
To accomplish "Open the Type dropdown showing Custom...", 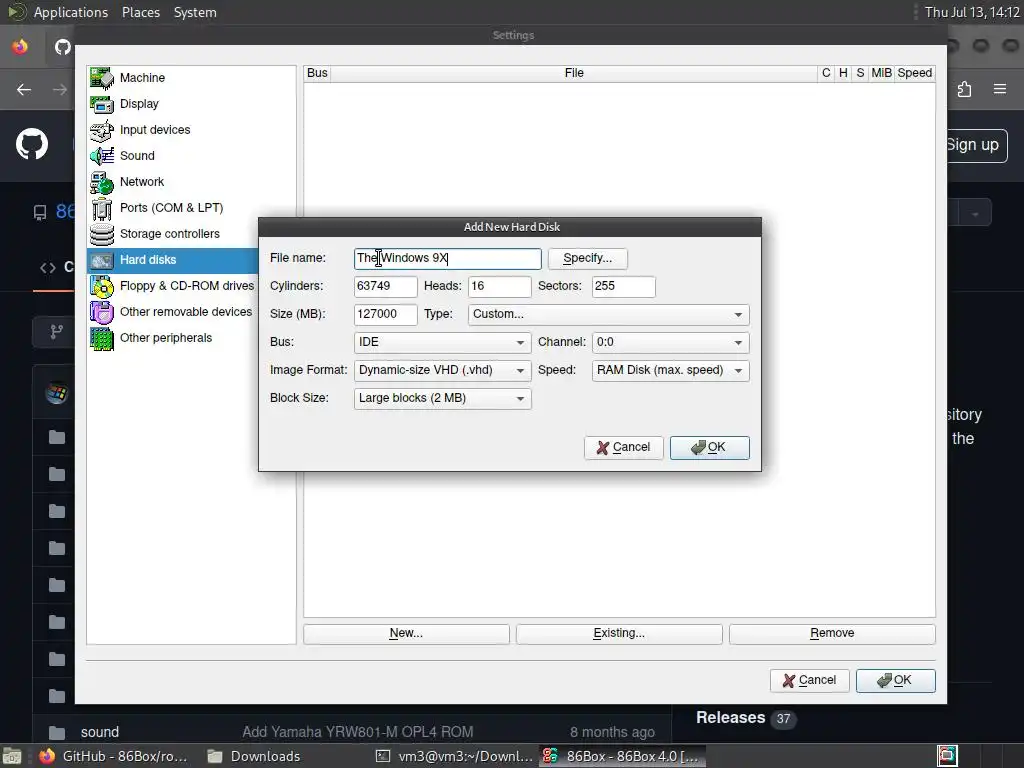I will [x=608, y=314].
